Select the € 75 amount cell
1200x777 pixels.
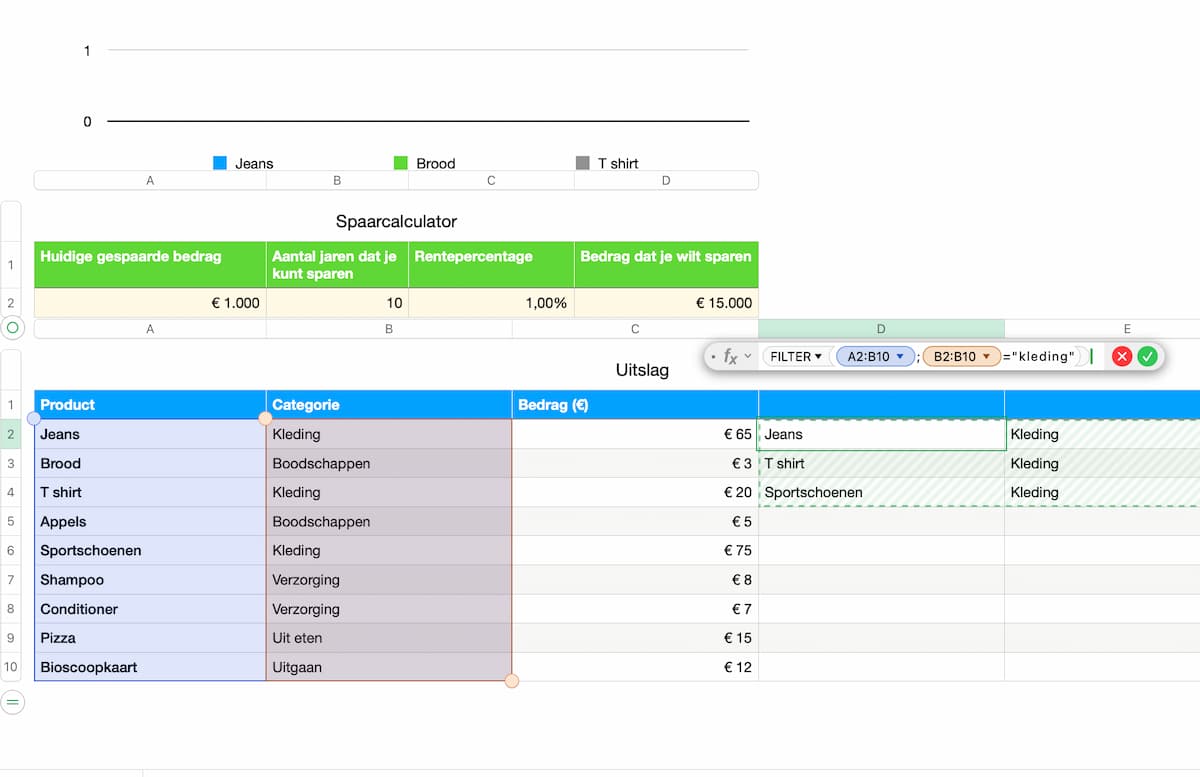click(635, 551)
